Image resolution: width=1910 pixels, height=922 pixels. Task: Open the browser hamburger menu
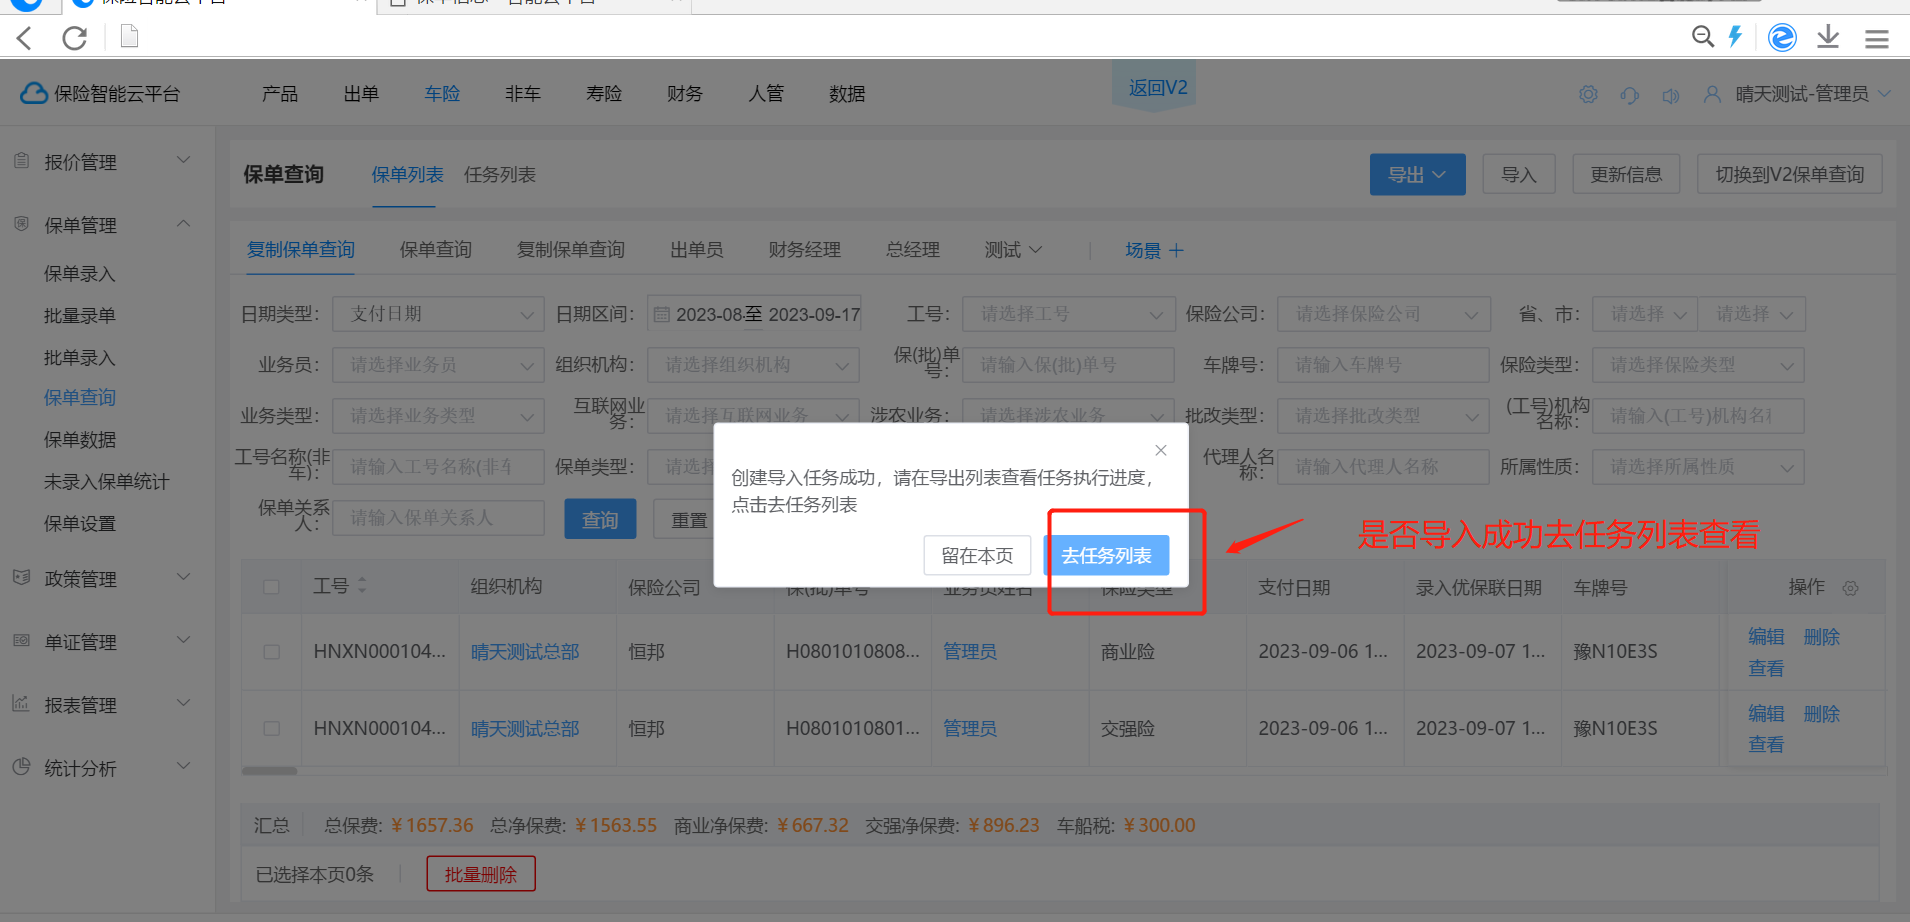(x=1877, y=39)
